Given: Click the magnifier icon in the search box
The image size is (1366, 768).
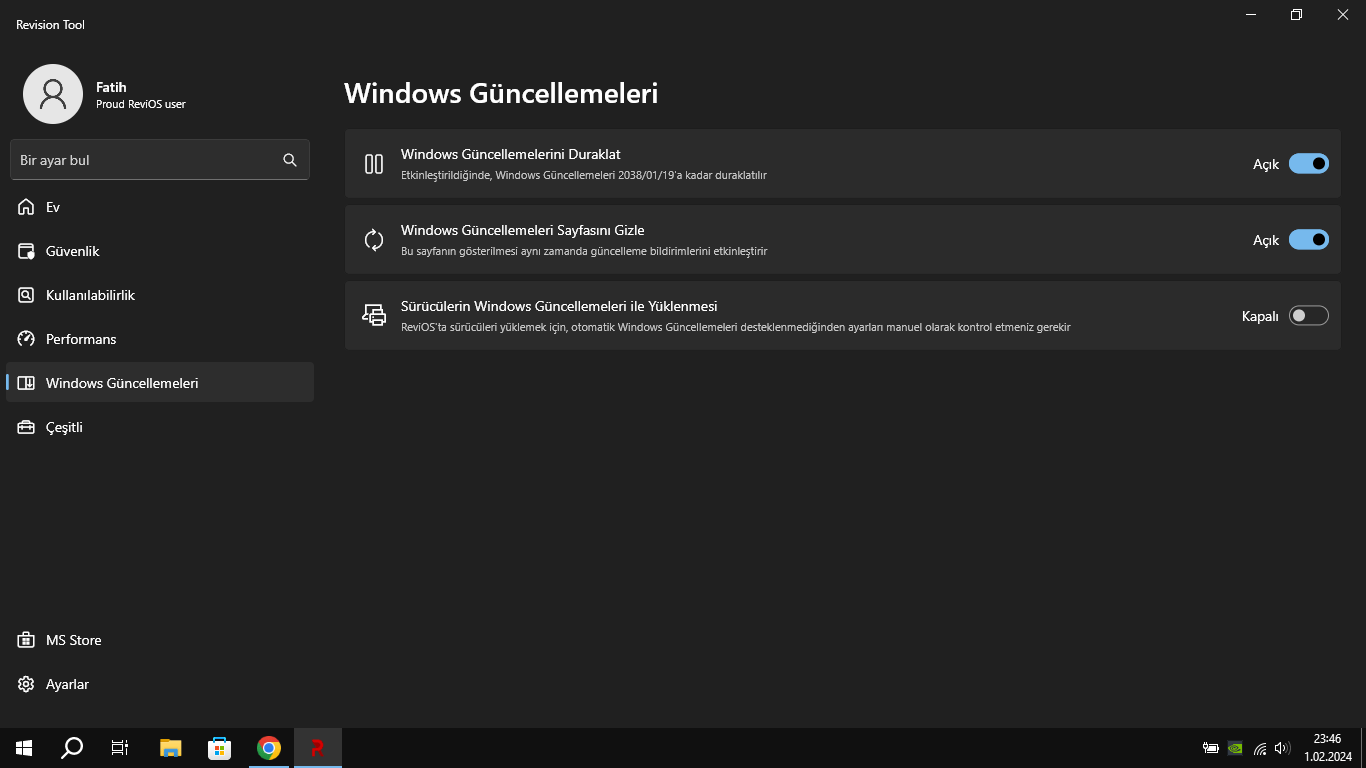Looking at the screenshot, I should tap(290, 160).
